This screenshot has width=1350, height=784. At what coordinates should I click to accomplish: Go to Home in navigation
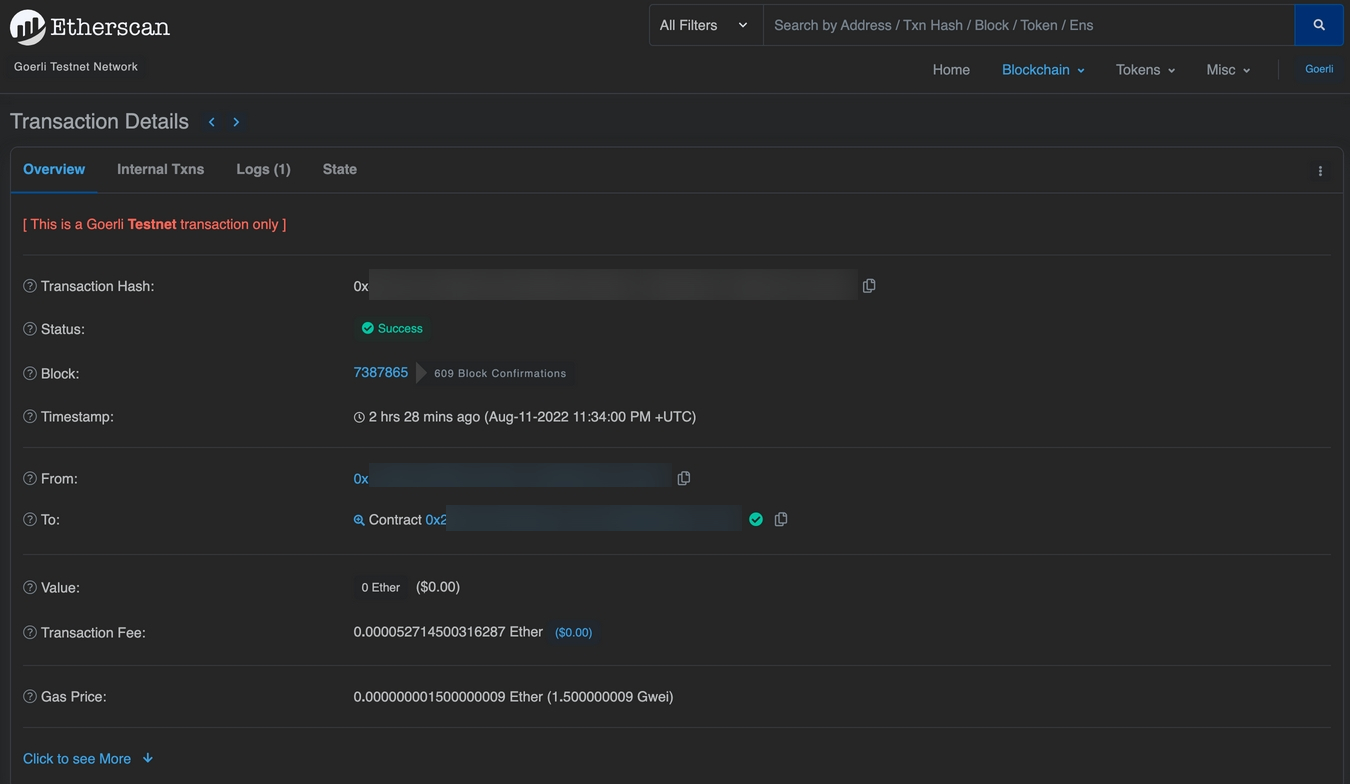pos(951,70)
